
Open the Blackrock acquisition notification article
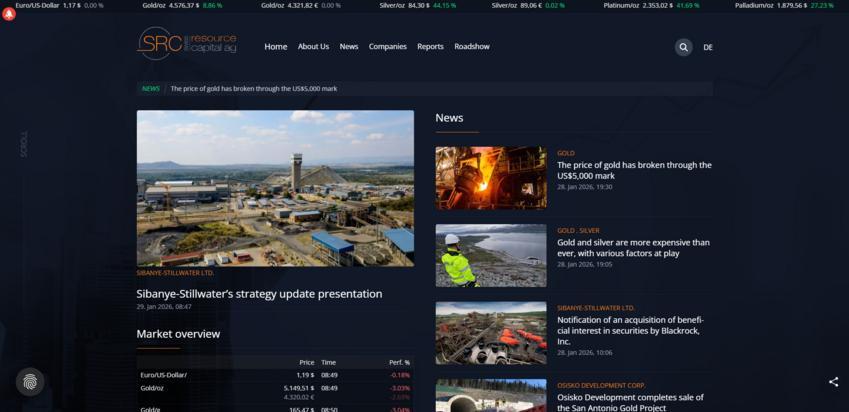coord(633,327)
